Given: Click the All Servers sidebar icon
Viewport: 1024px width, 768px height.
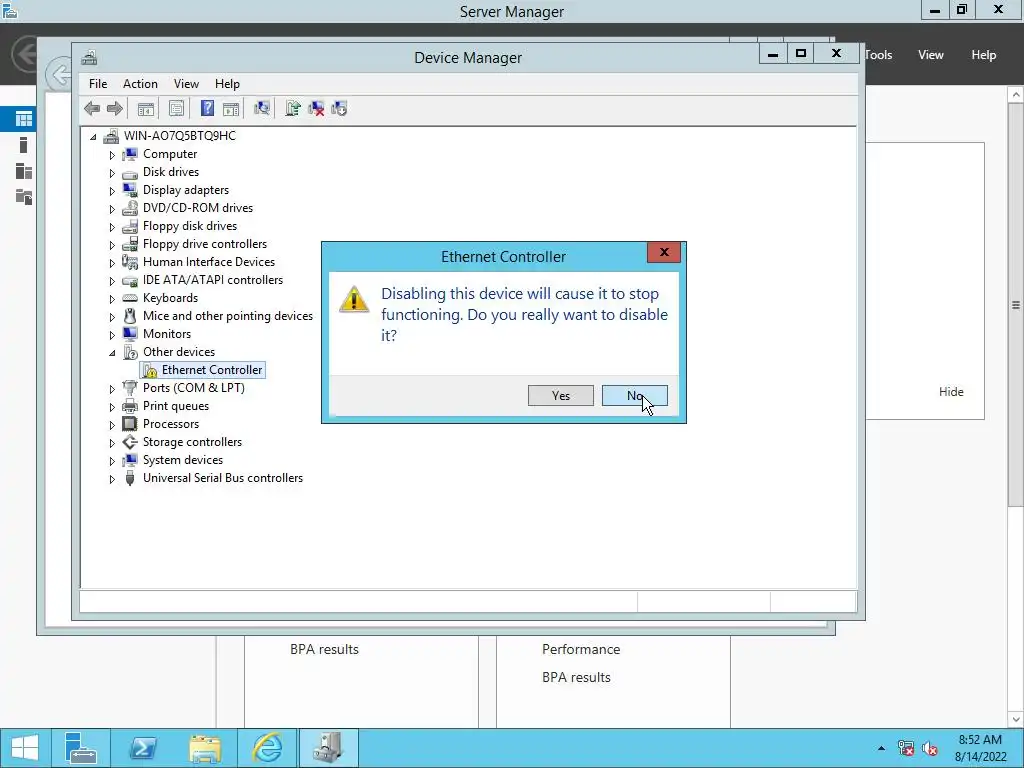Looking at the screenshot, I should pos(24,171).
